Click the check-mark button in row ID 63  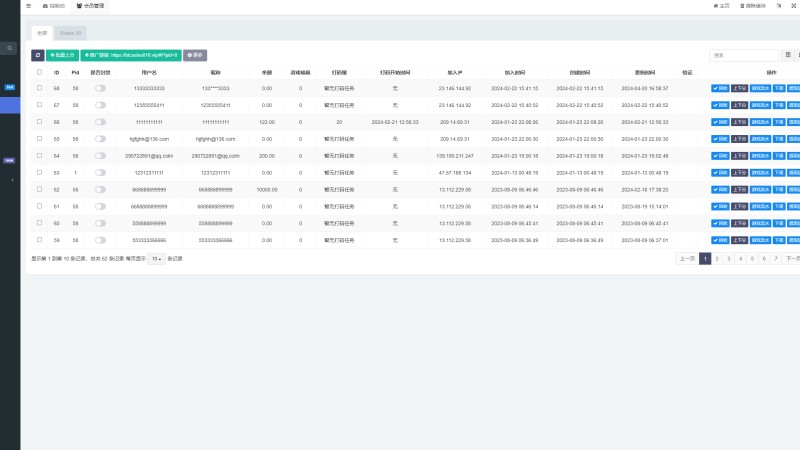pyautogui.click(x=720, y=172)
